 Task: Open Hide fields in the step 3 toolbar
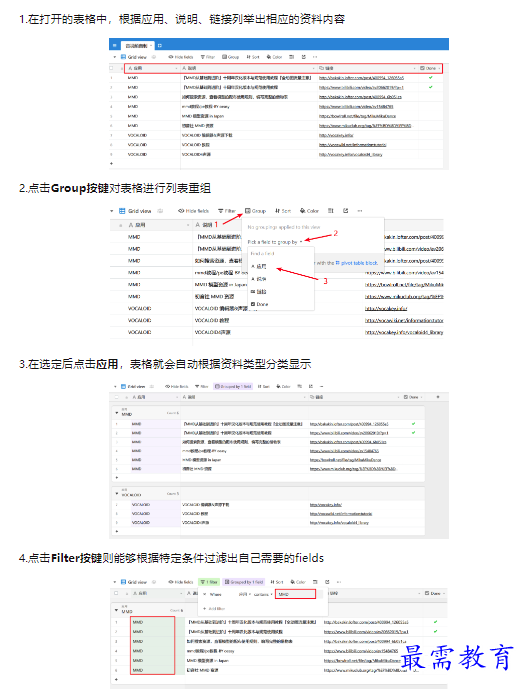177,386
